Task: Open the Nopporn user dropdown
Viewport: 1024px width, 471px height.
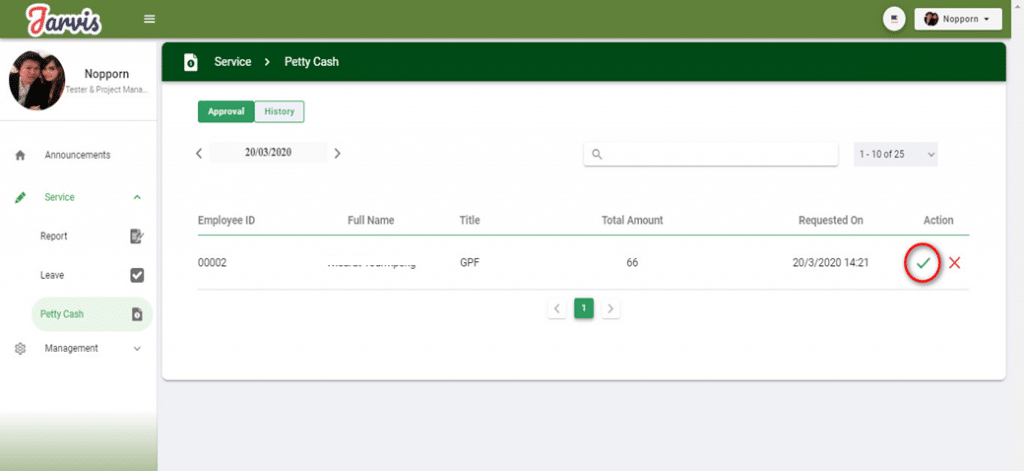Action: (x=957, y=19)
